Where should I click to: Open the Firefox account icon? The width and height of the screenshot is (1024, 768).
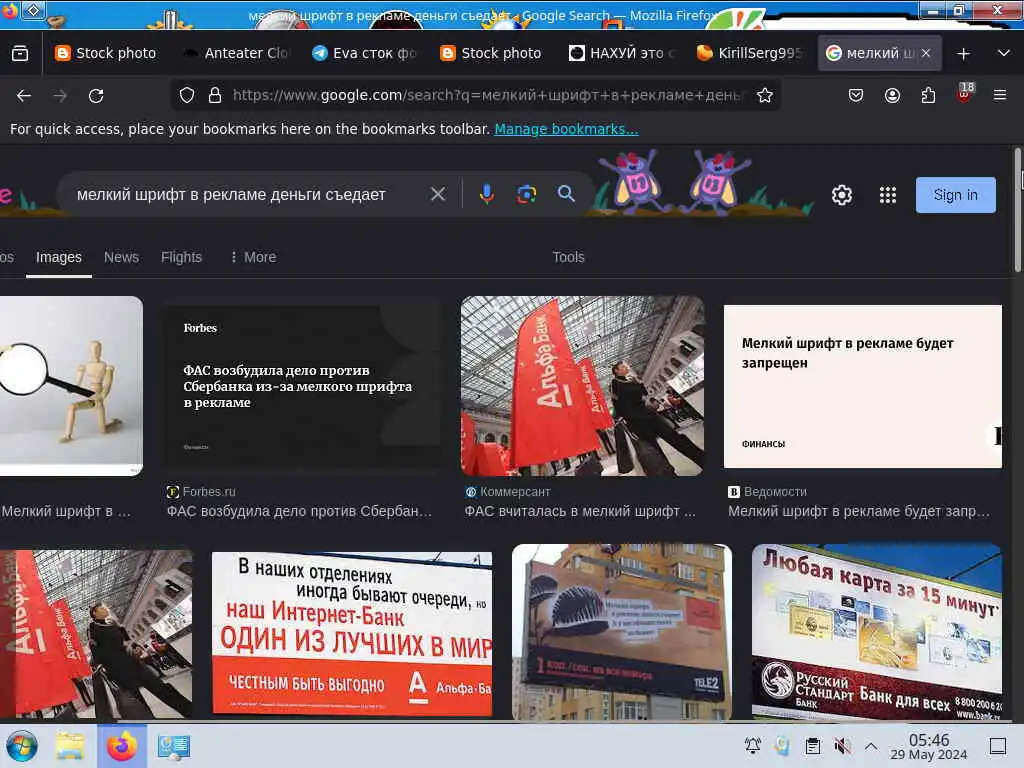point(892,95)
